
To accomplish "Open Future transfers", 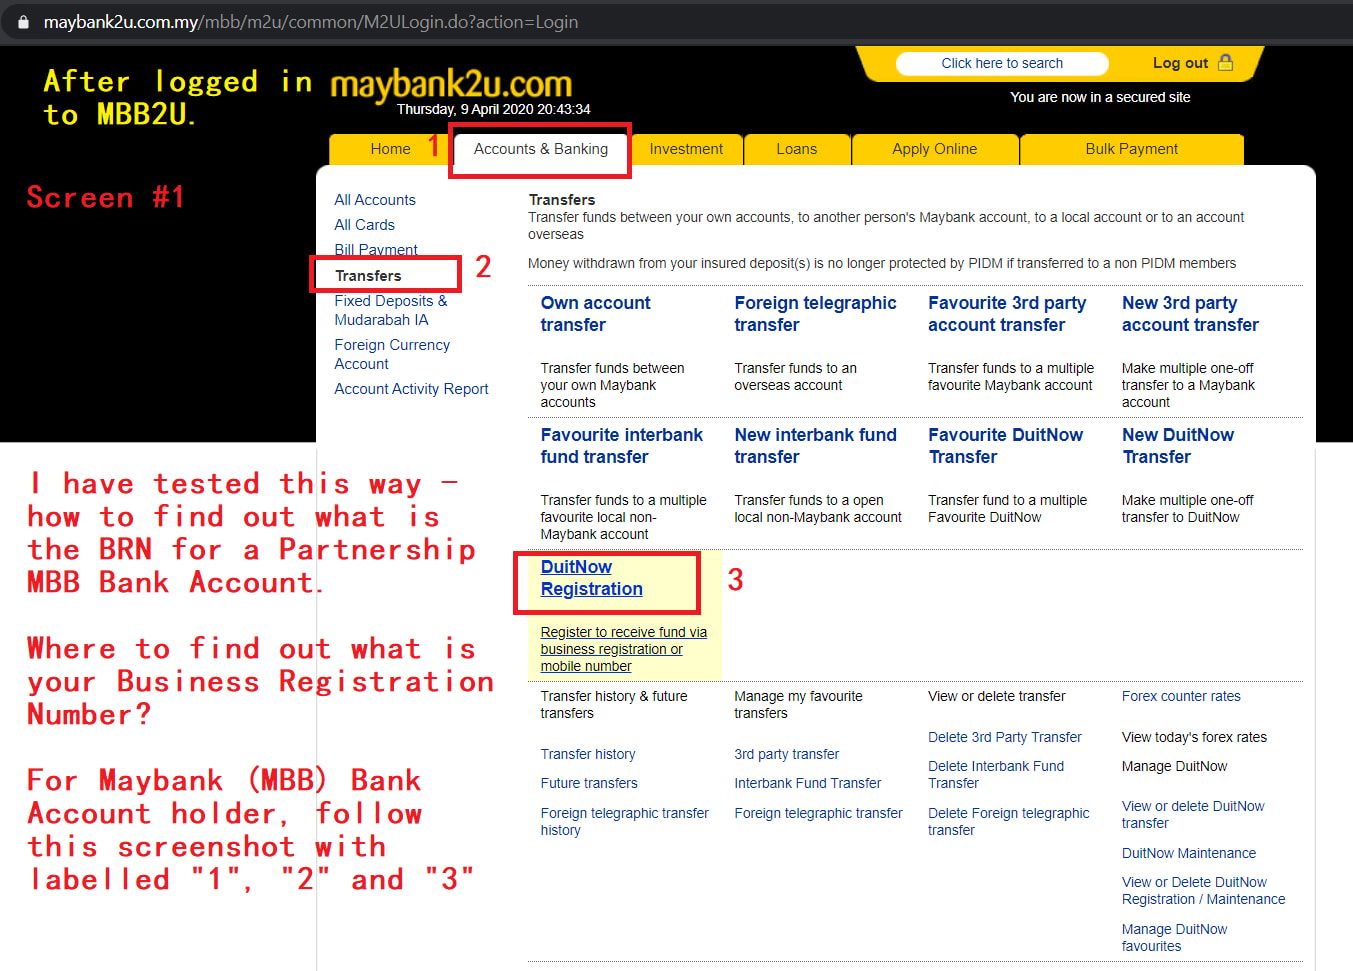I will (589, 783).
